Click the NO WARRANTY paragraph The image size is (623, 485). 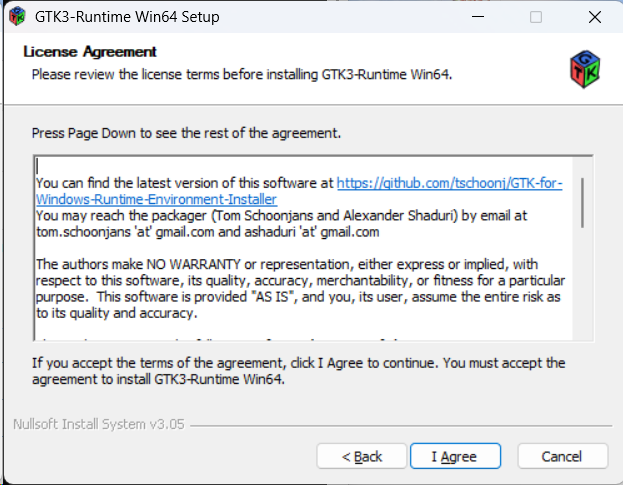[300, 289]
